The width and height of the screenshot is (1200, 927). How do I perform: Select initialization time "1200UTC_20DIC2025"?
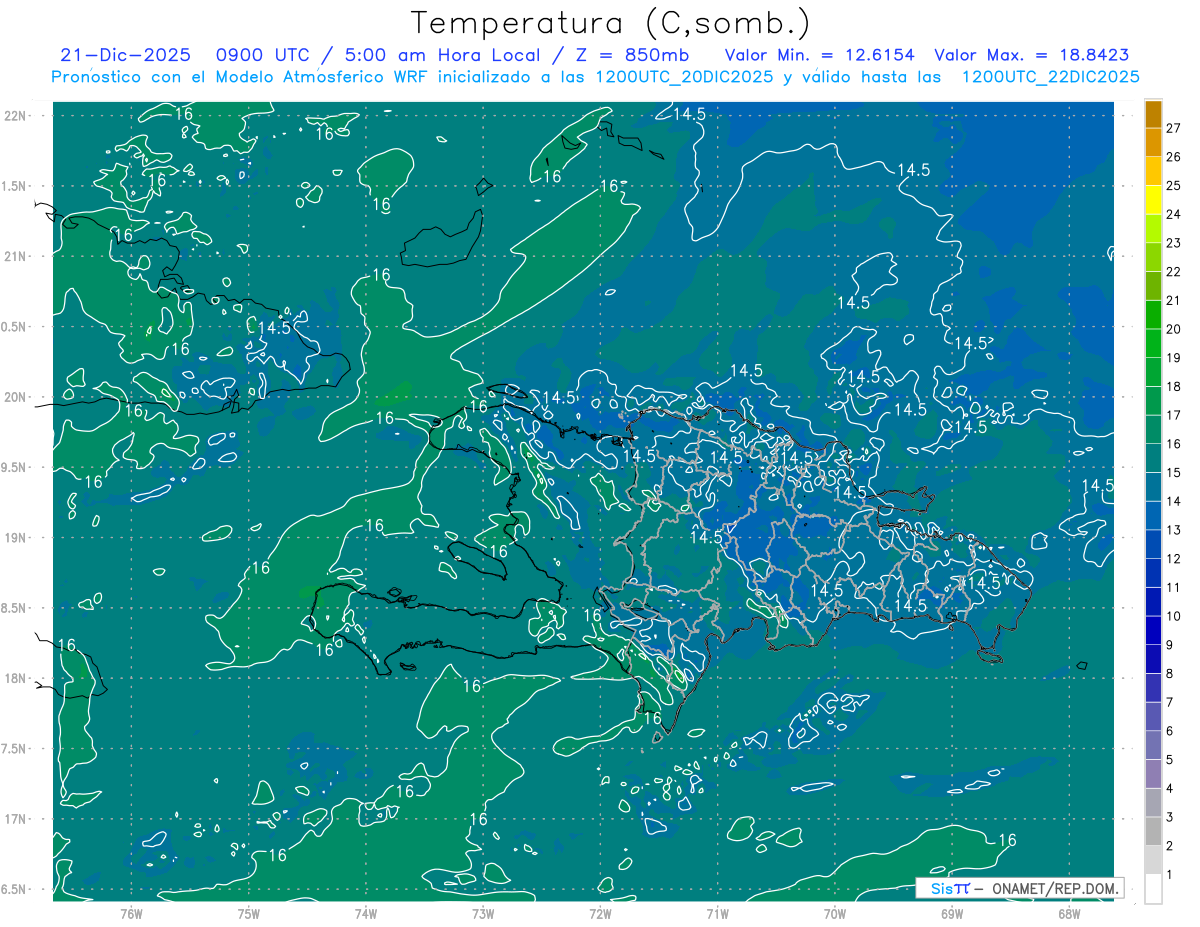click(x=680, y=77)
